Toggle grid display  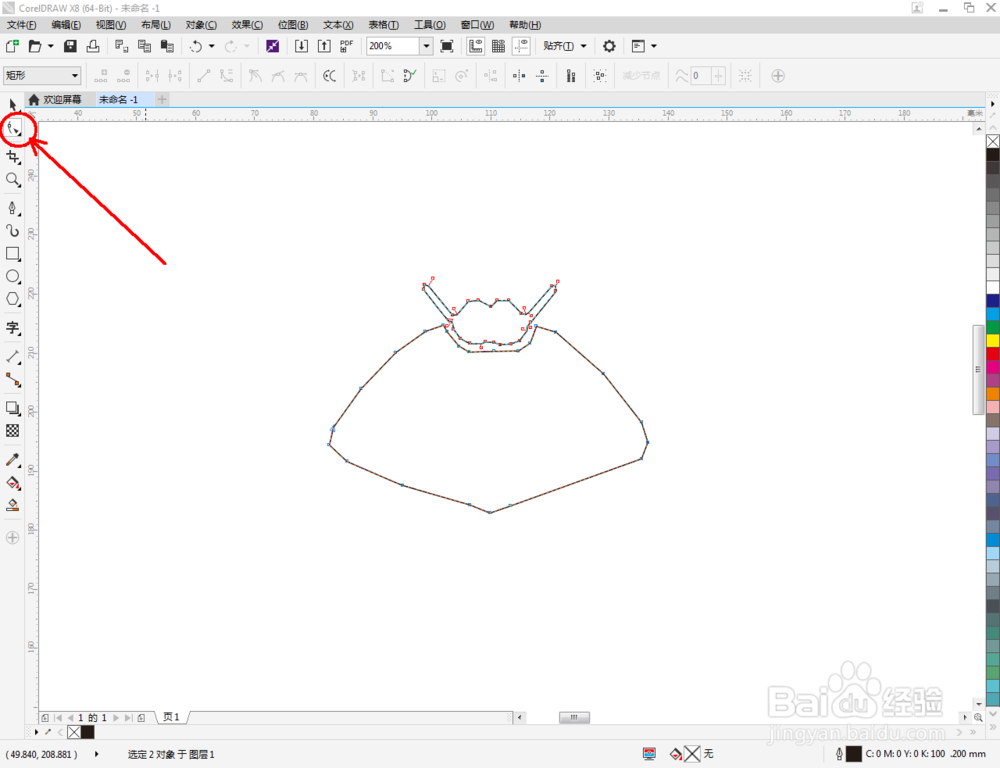click(499, 46)
